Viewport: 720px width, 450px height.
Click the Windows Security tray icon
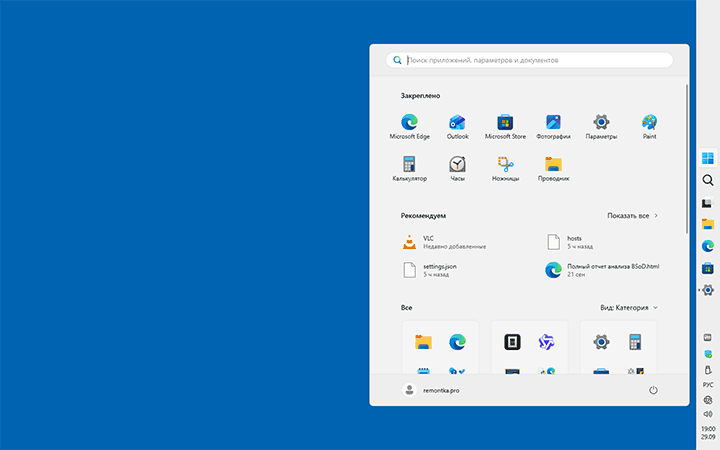(x=708, y=354)
